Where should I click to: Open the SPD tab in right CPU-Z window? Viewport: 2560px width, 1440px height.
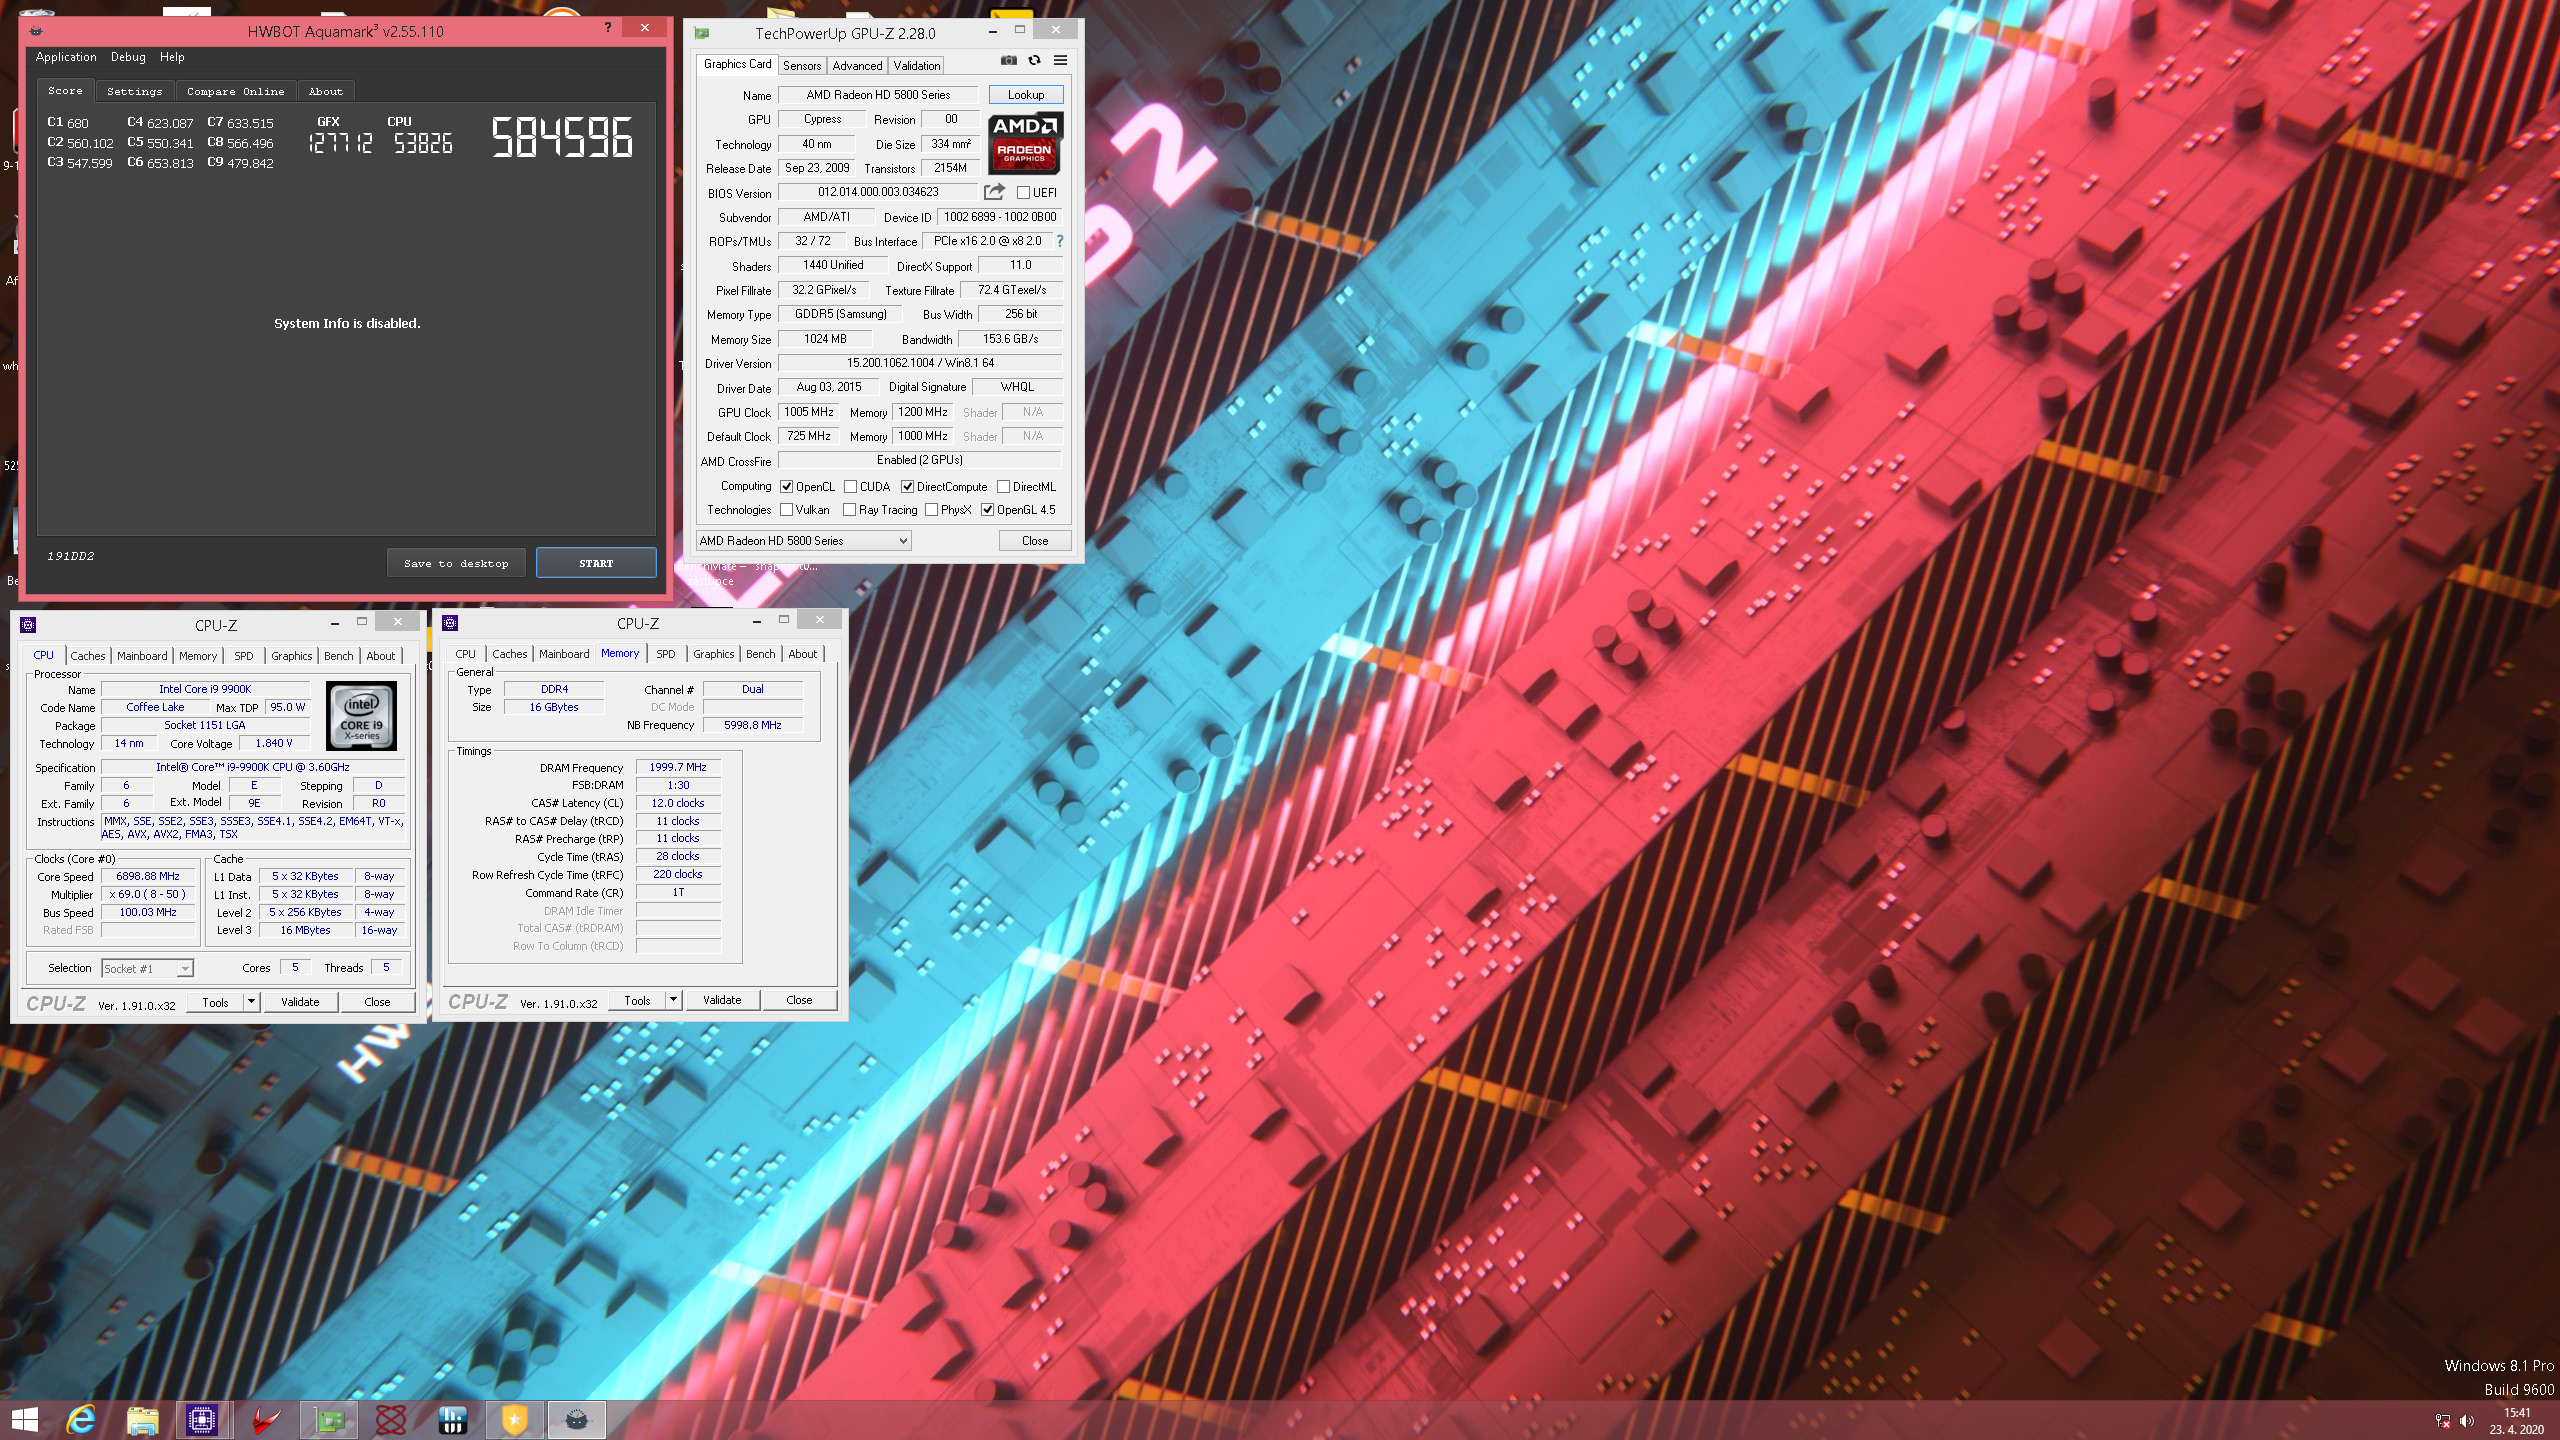666,654
